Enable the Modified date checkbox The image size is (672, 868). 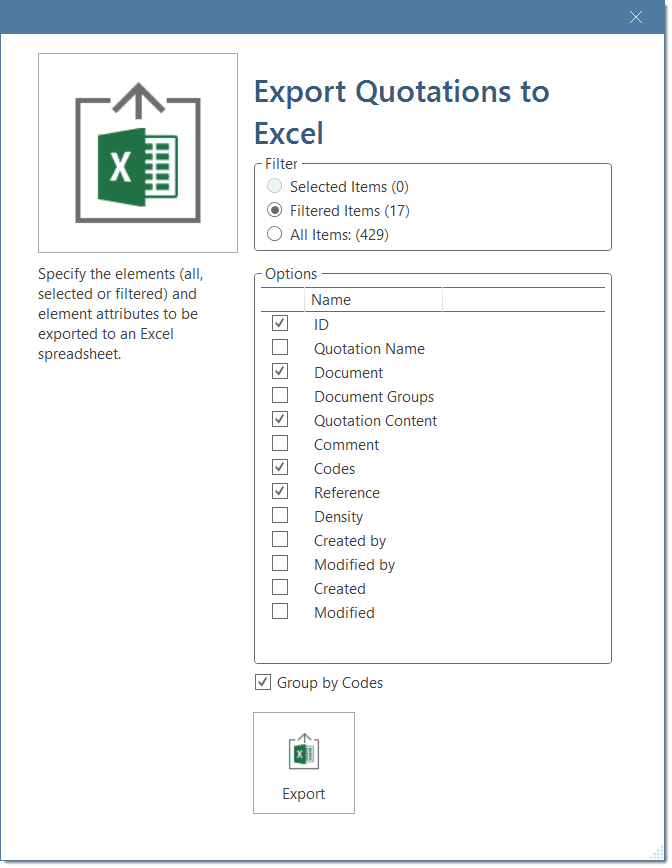point(280,611)
